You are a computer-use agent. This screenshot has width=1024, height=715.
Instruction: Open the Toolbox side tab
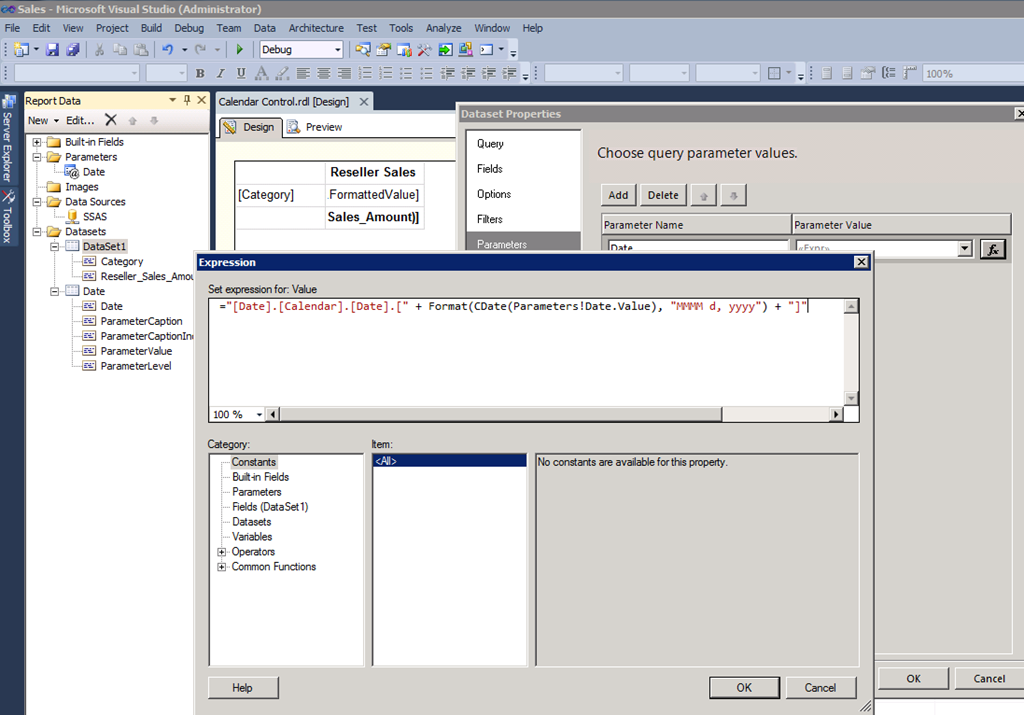pos(8,216)
